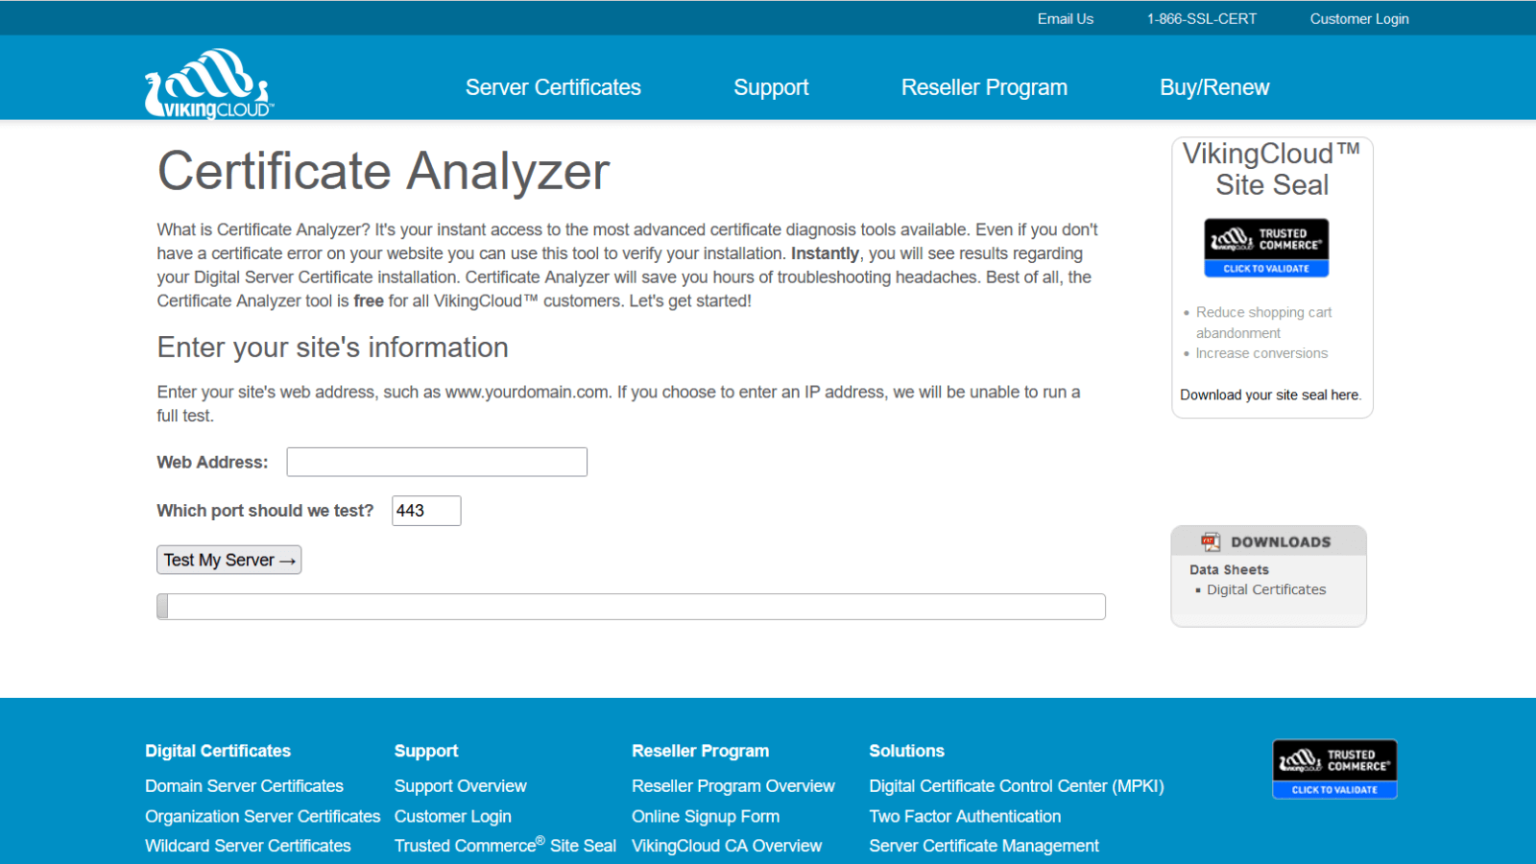Image resolution: width=1536 pixels, height=864 pixels.
Task: Click Increase conversions bullet text
Action: [1262, 353]
